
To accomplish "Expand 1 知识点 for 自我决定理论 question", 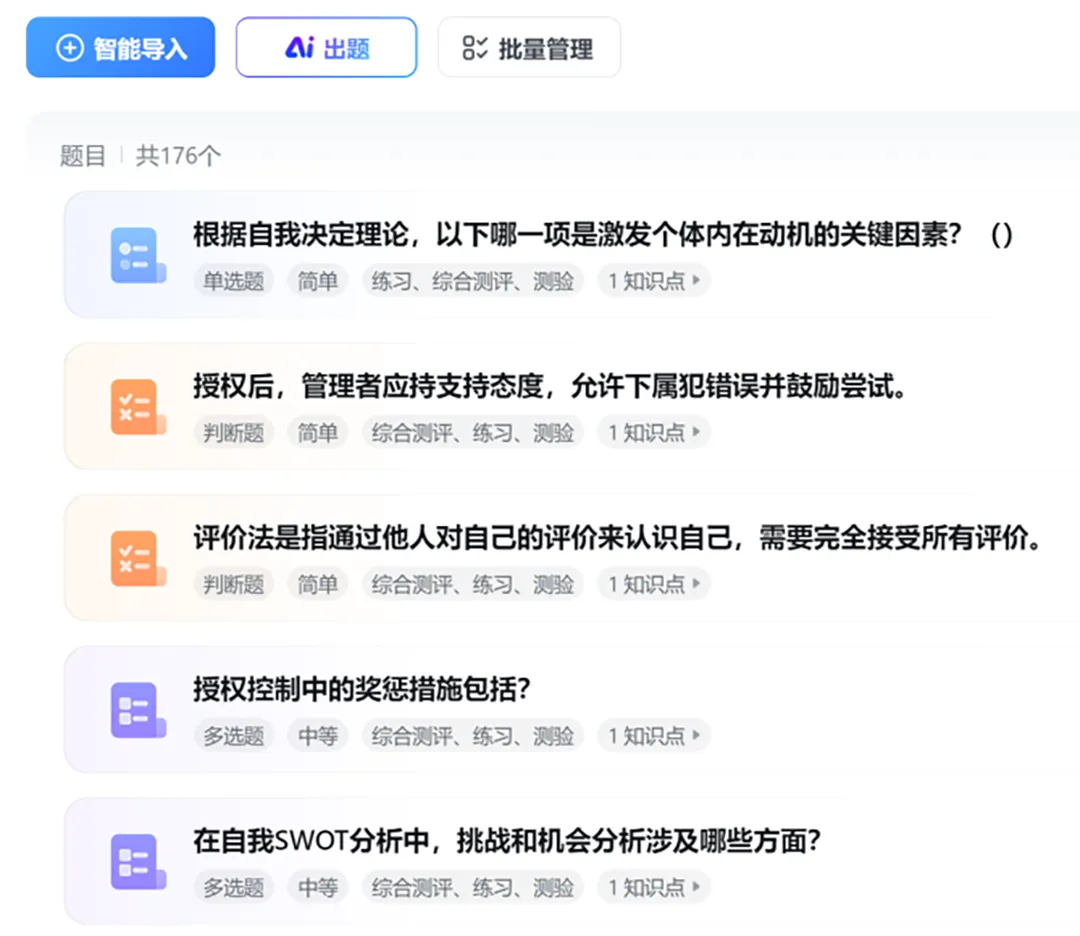I will click(x=654, y=281).
